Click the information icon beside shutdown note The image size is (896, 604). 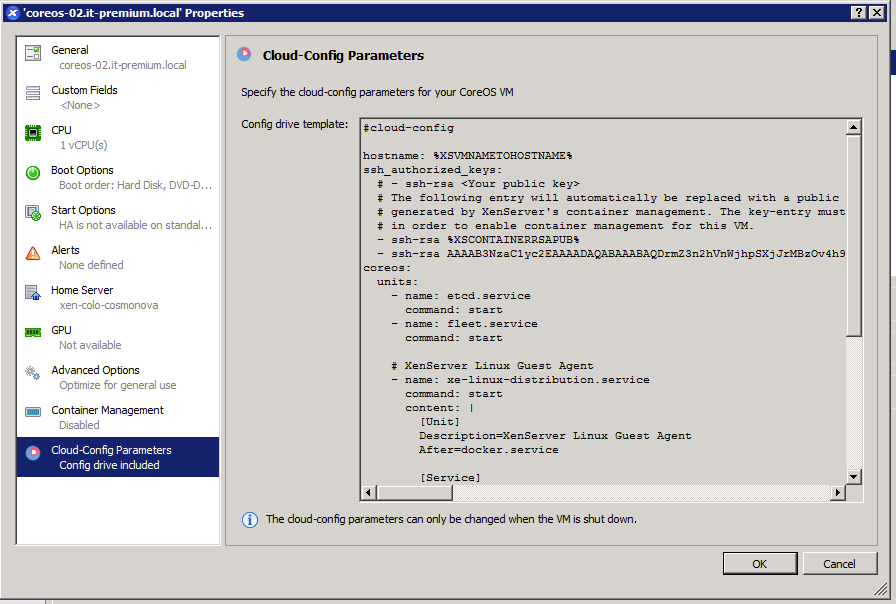[250, 519]
